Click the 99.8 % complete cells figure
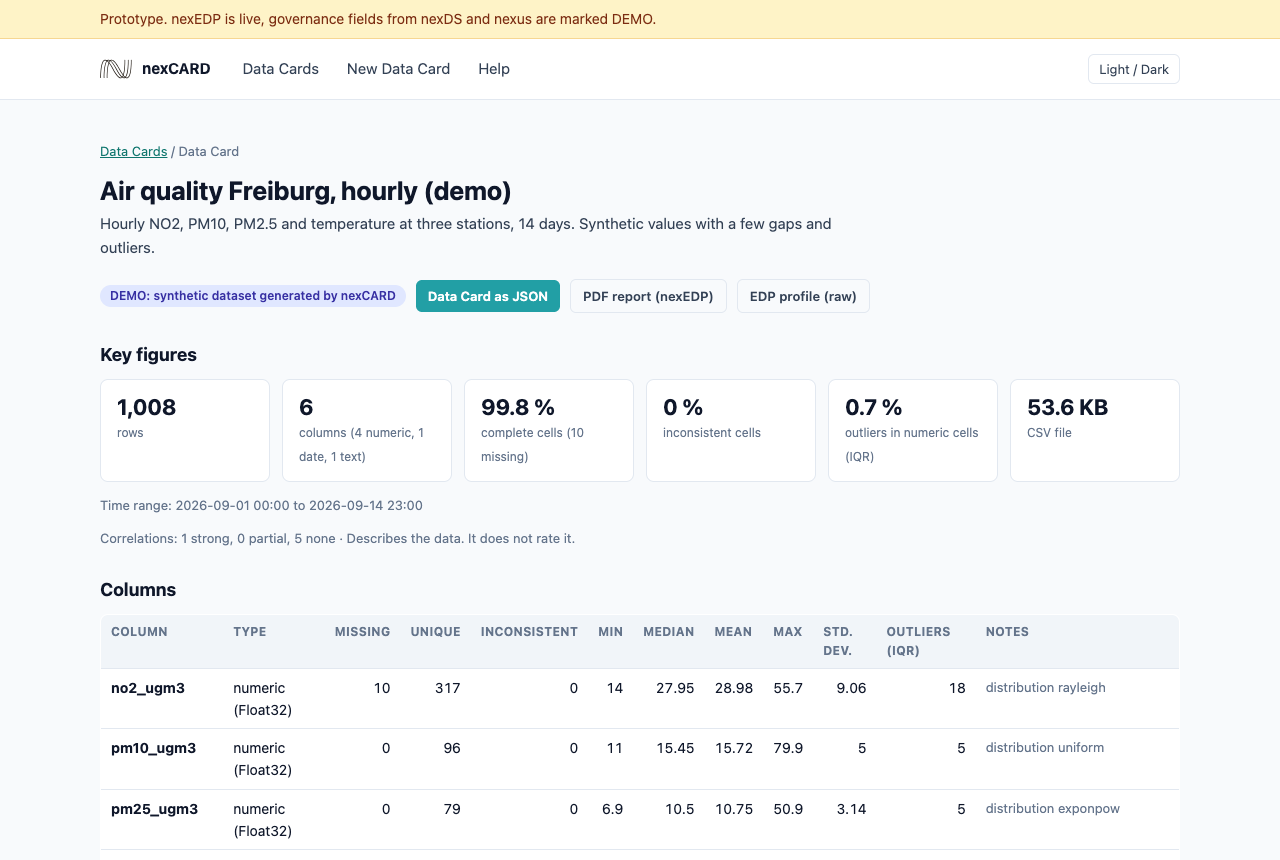The width and height of the screenshot is (1280, 860). point(549,430)
